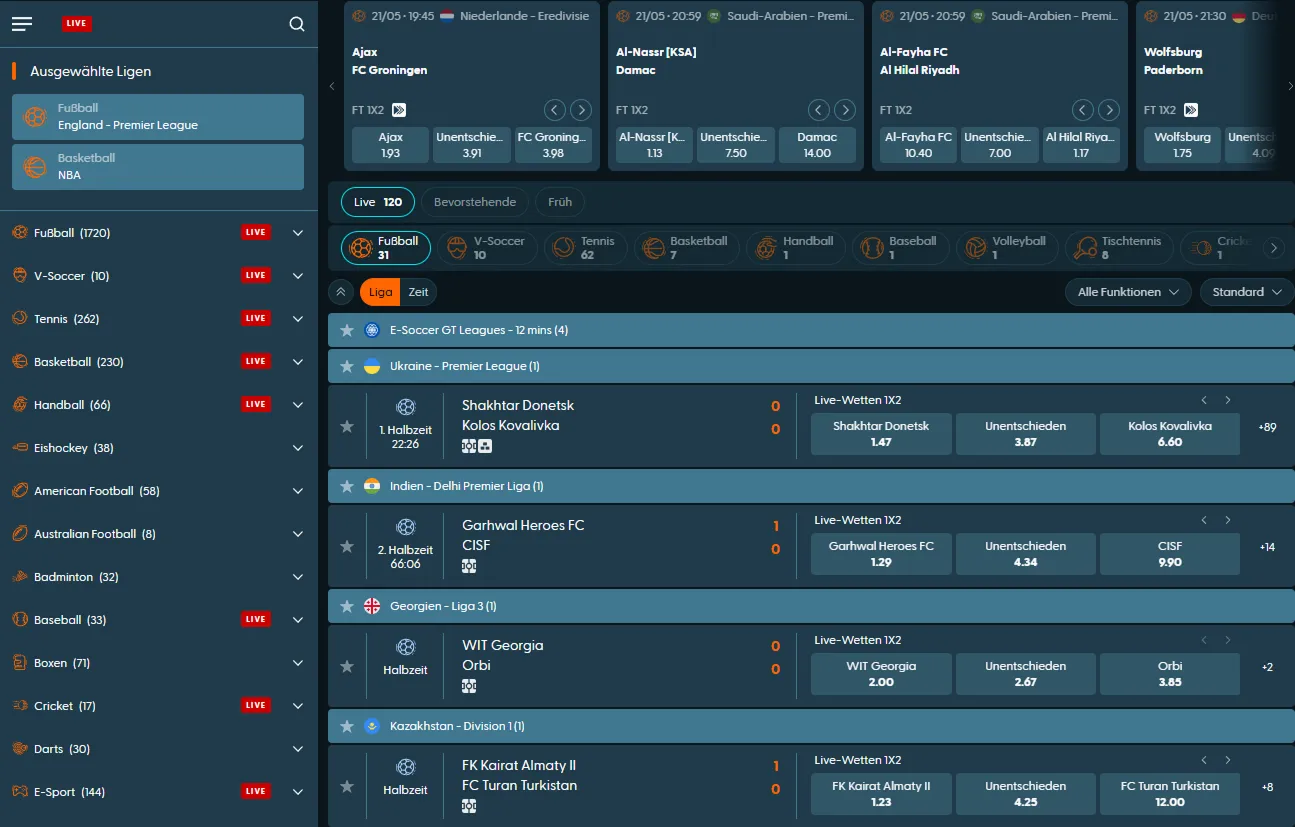Favorite the Georgien - Liga 3 star
Screen dimensions: 1295x827
347,606
